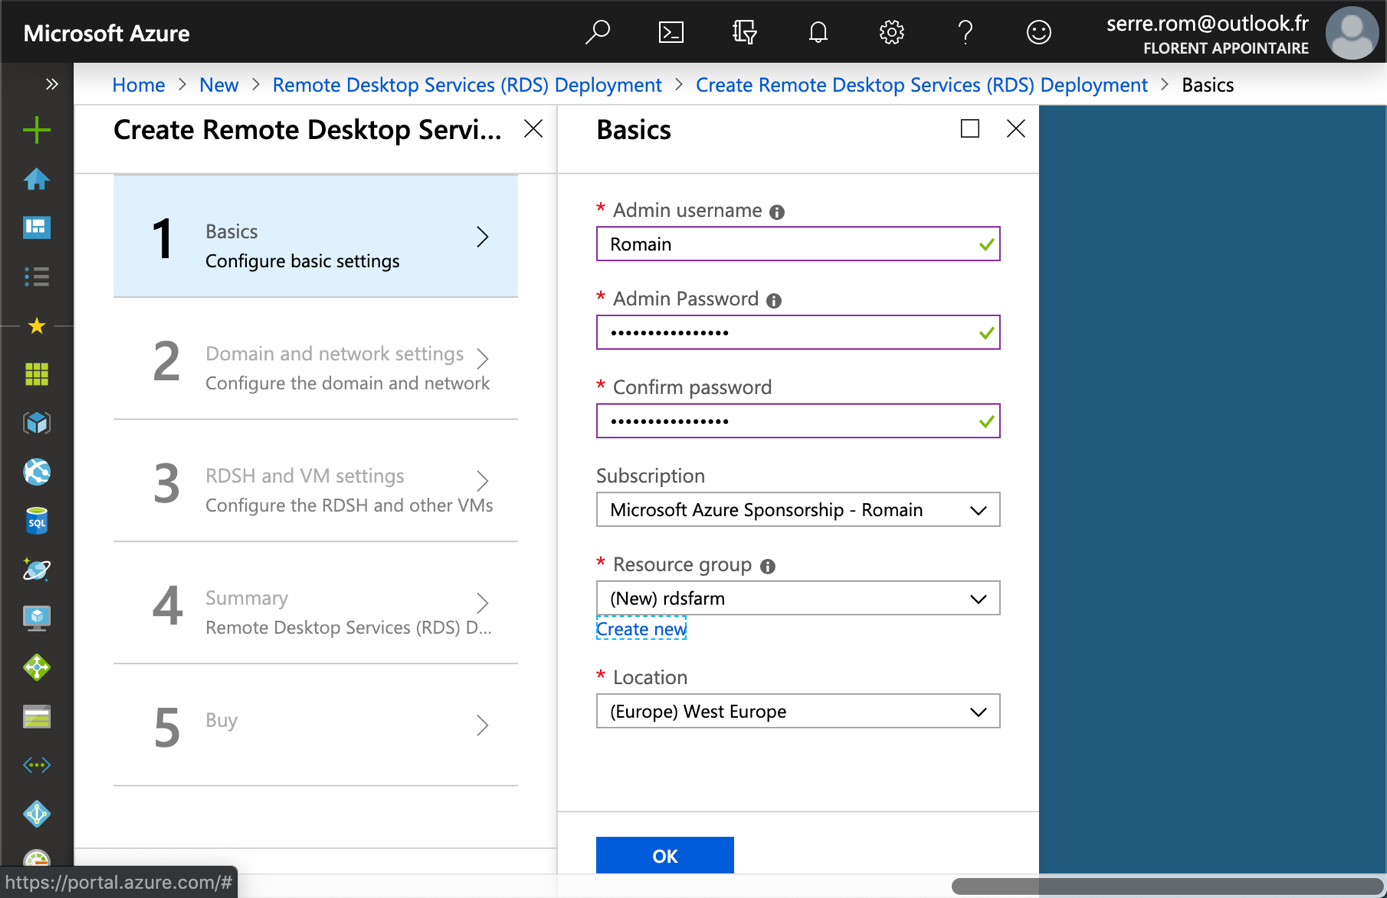This screenshot has width=1387, height=898.
Task: Open Virtual machines monitor icon
Action: (37, 619)
